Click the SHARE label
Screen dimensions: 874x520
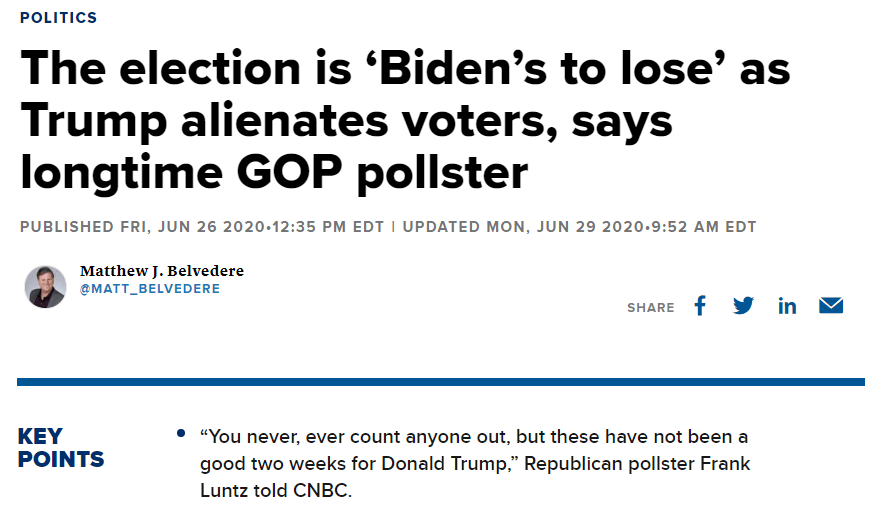click(x=651, y=308)
